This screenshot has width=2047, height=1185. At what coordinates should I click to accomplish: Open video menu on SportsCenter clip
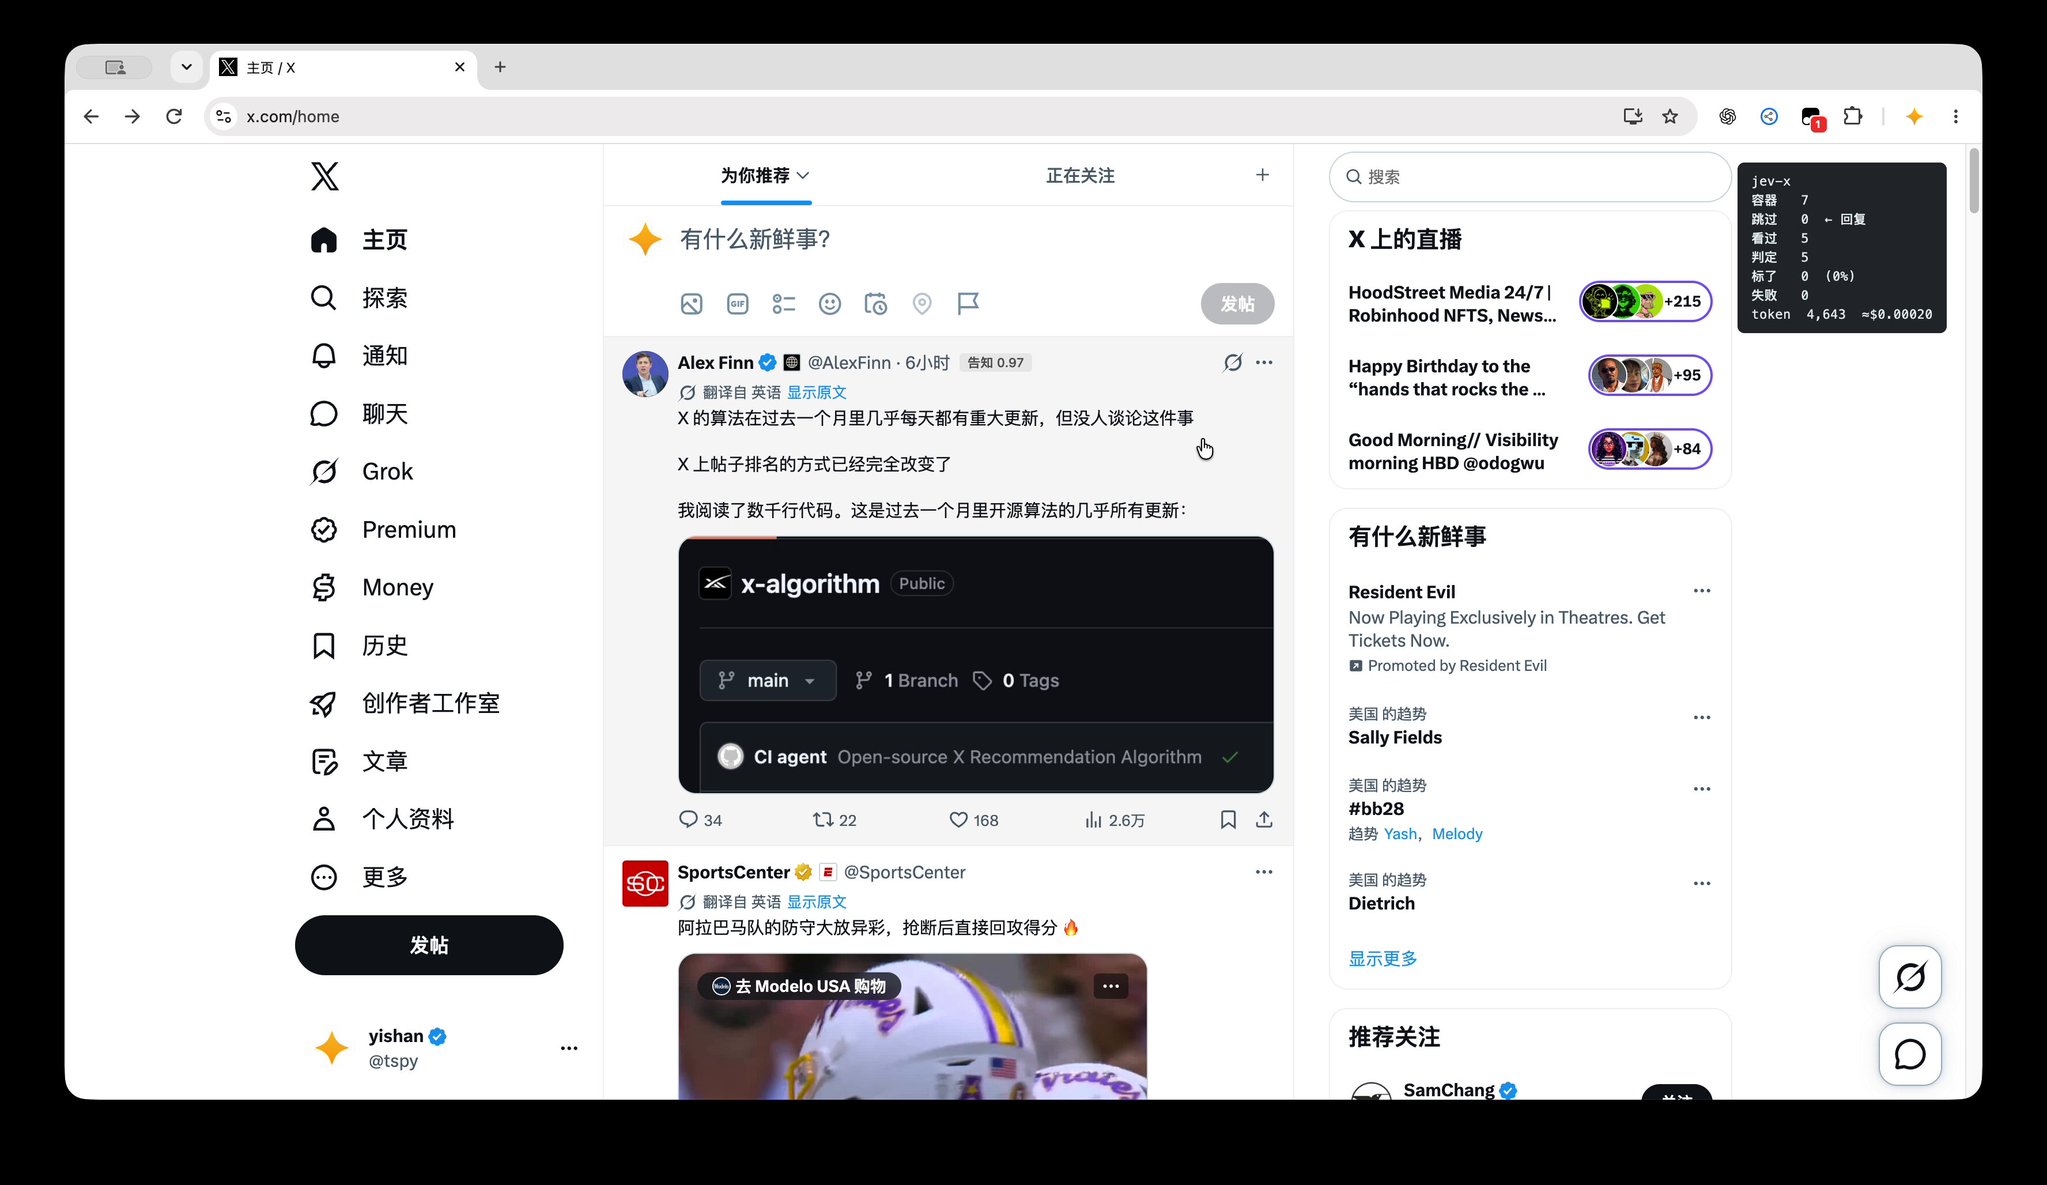tap(1110, 986)
